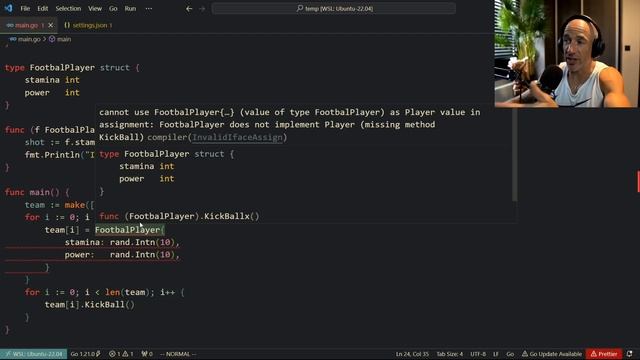Click 'func (FootbalPlayer).KickBallx()' in hover popup
This screenshot has height=360, width=640.
pos(179,216)
